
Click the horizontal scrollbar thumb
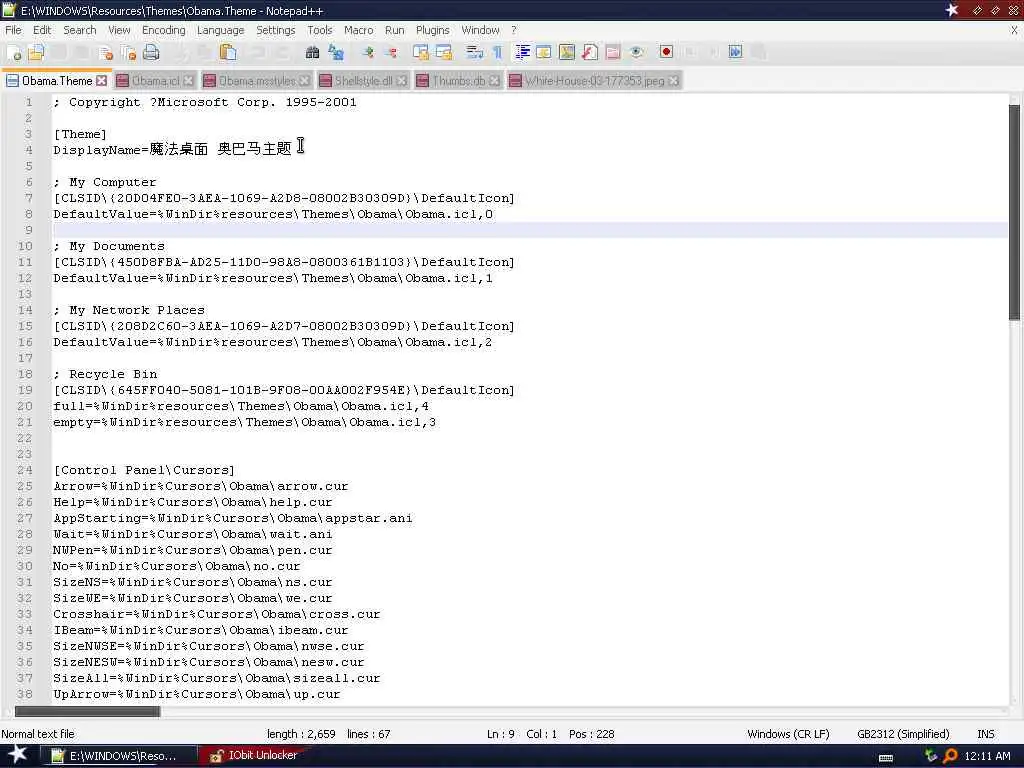pyautogui.click(x=88, y=711)
